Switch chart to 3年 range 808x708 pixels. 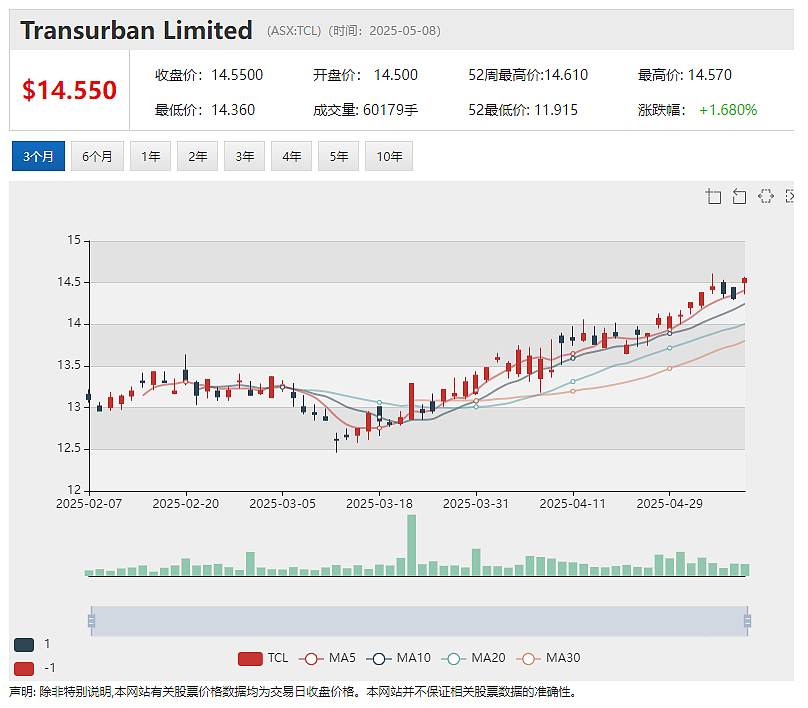(244, 156)
